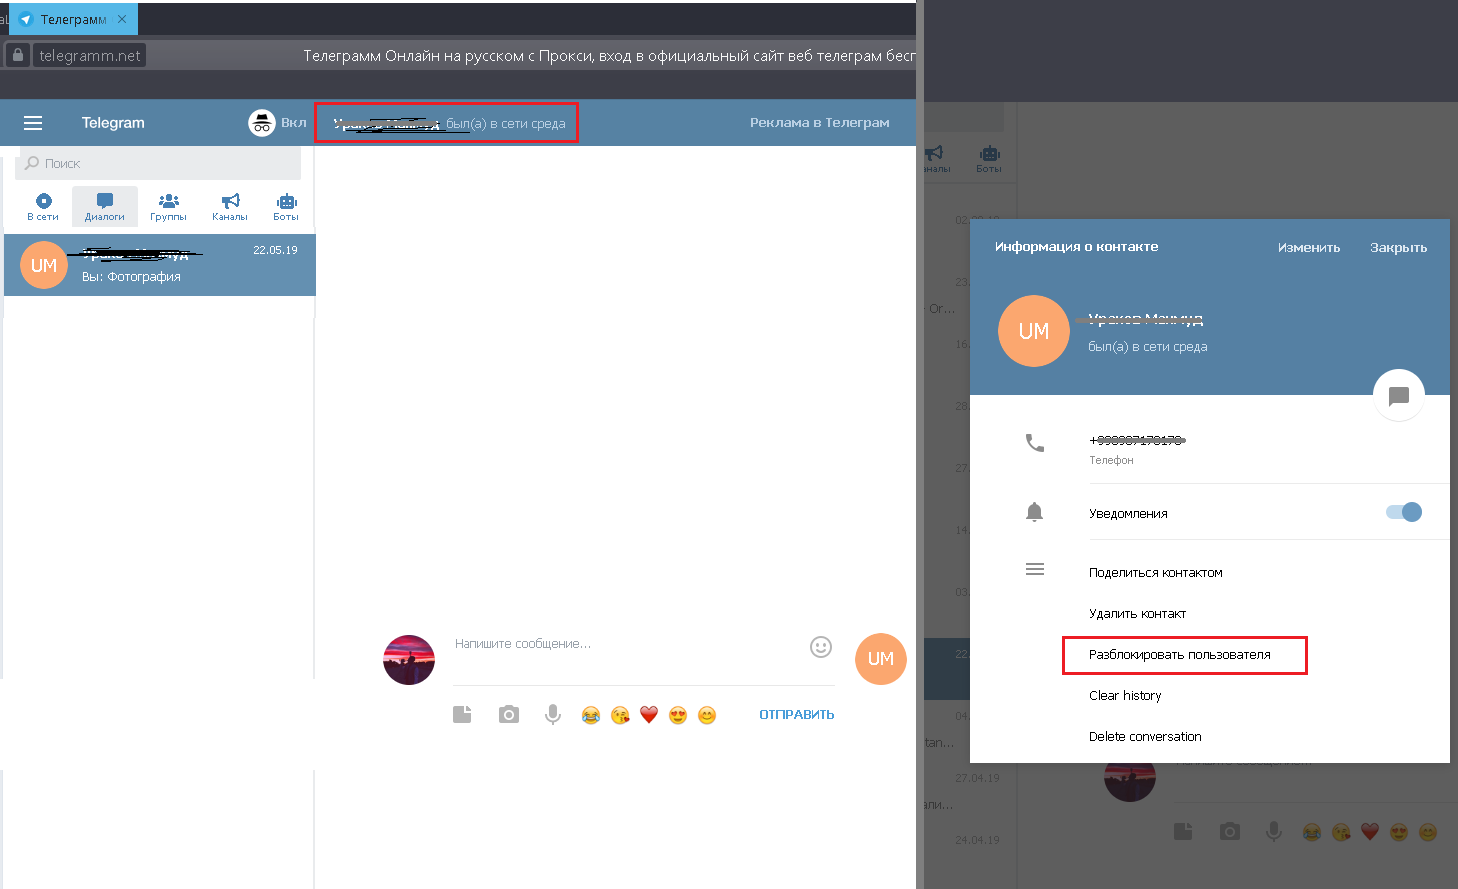The height and width of the screenshot is (889, 1458).
Task: Insert the blushing smile emoji in left compose bar
Action: 707,715
